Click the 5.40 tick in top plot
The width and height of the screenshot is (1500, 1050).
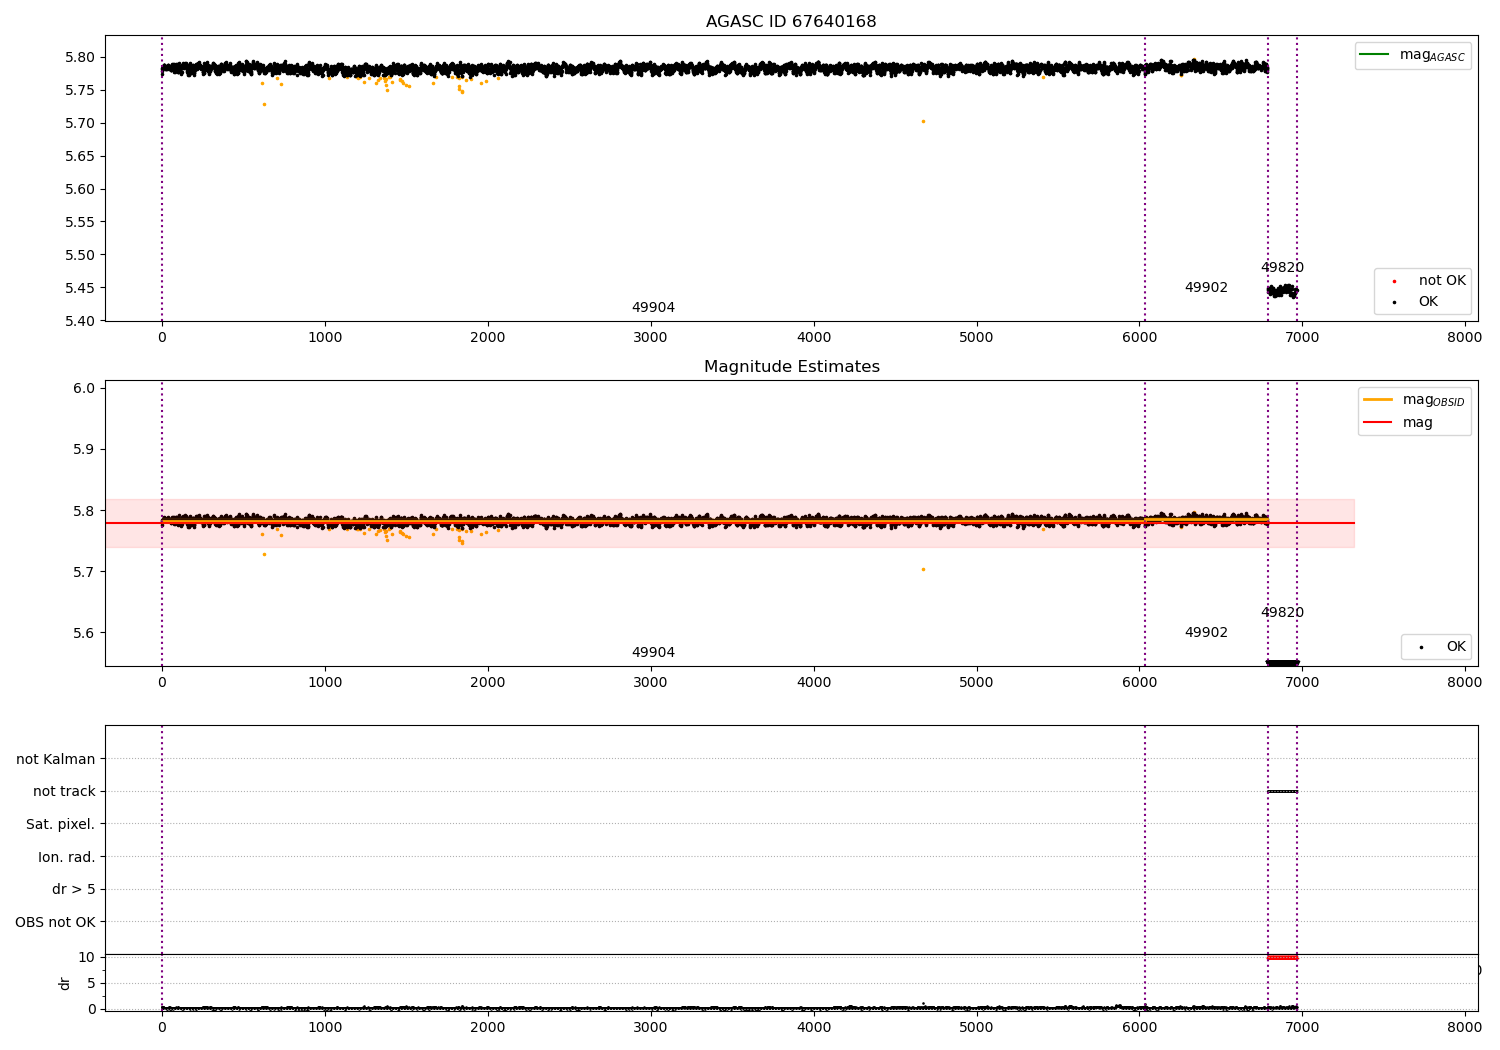79,321
